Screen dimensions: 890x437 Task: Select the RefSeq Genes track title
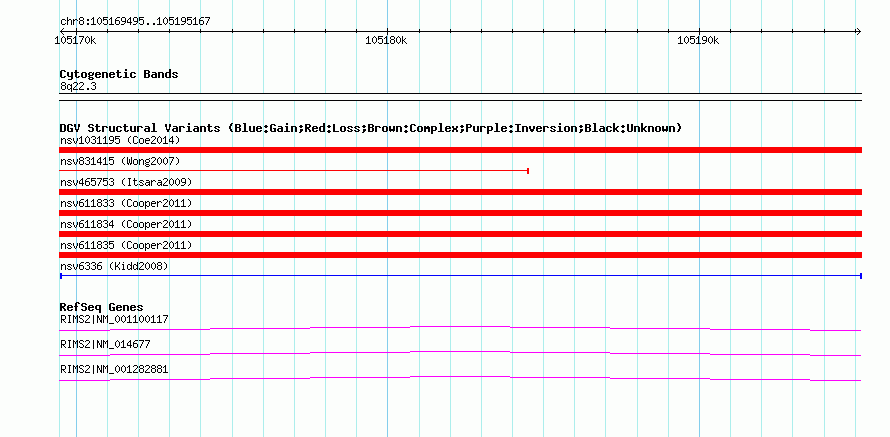coord(102,307)
